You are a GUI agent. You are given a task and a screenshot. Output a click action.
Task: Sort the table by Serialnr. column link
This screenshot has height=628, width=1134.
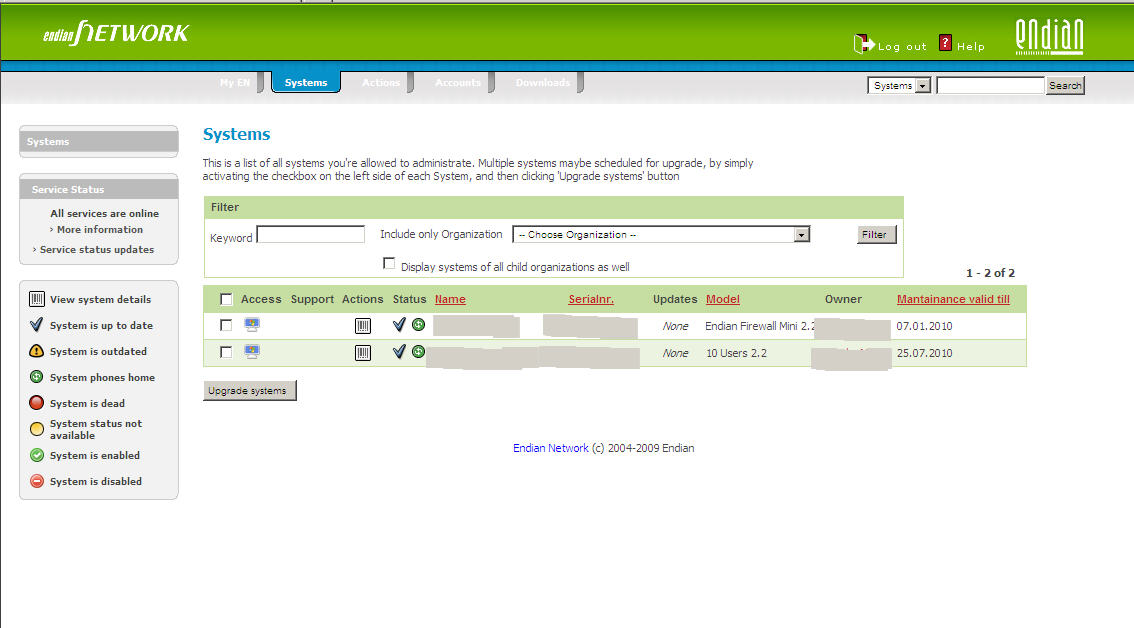pyautogui.click(x=591, y=299)
